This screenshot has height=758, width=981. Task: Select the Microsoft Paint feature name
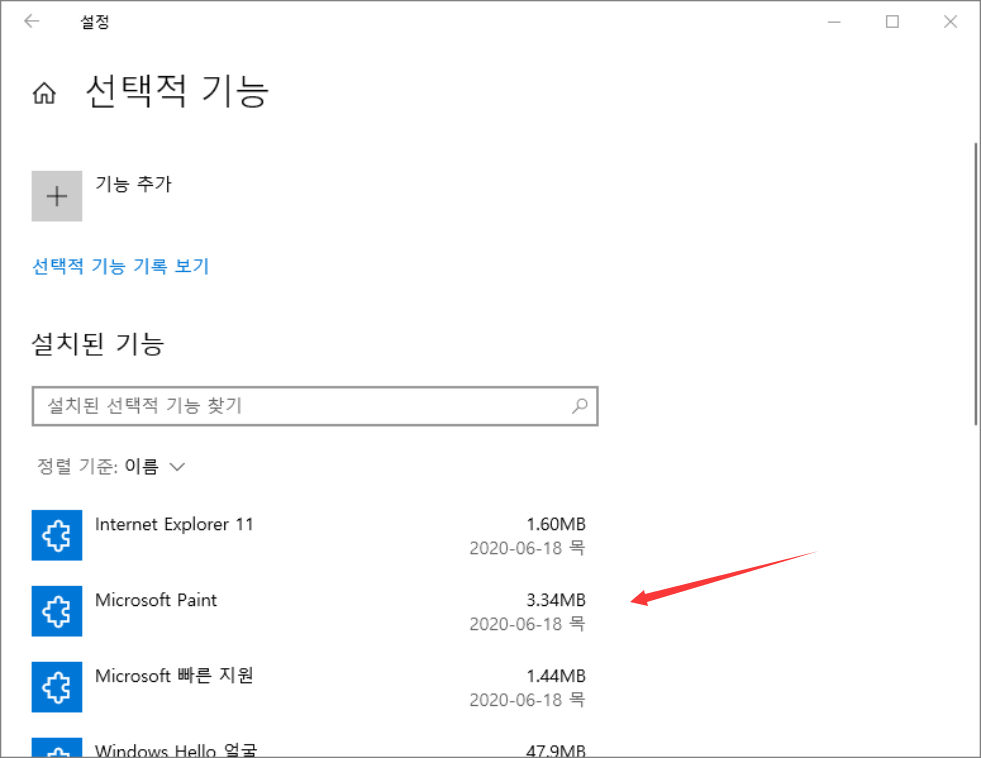(156, 600)
